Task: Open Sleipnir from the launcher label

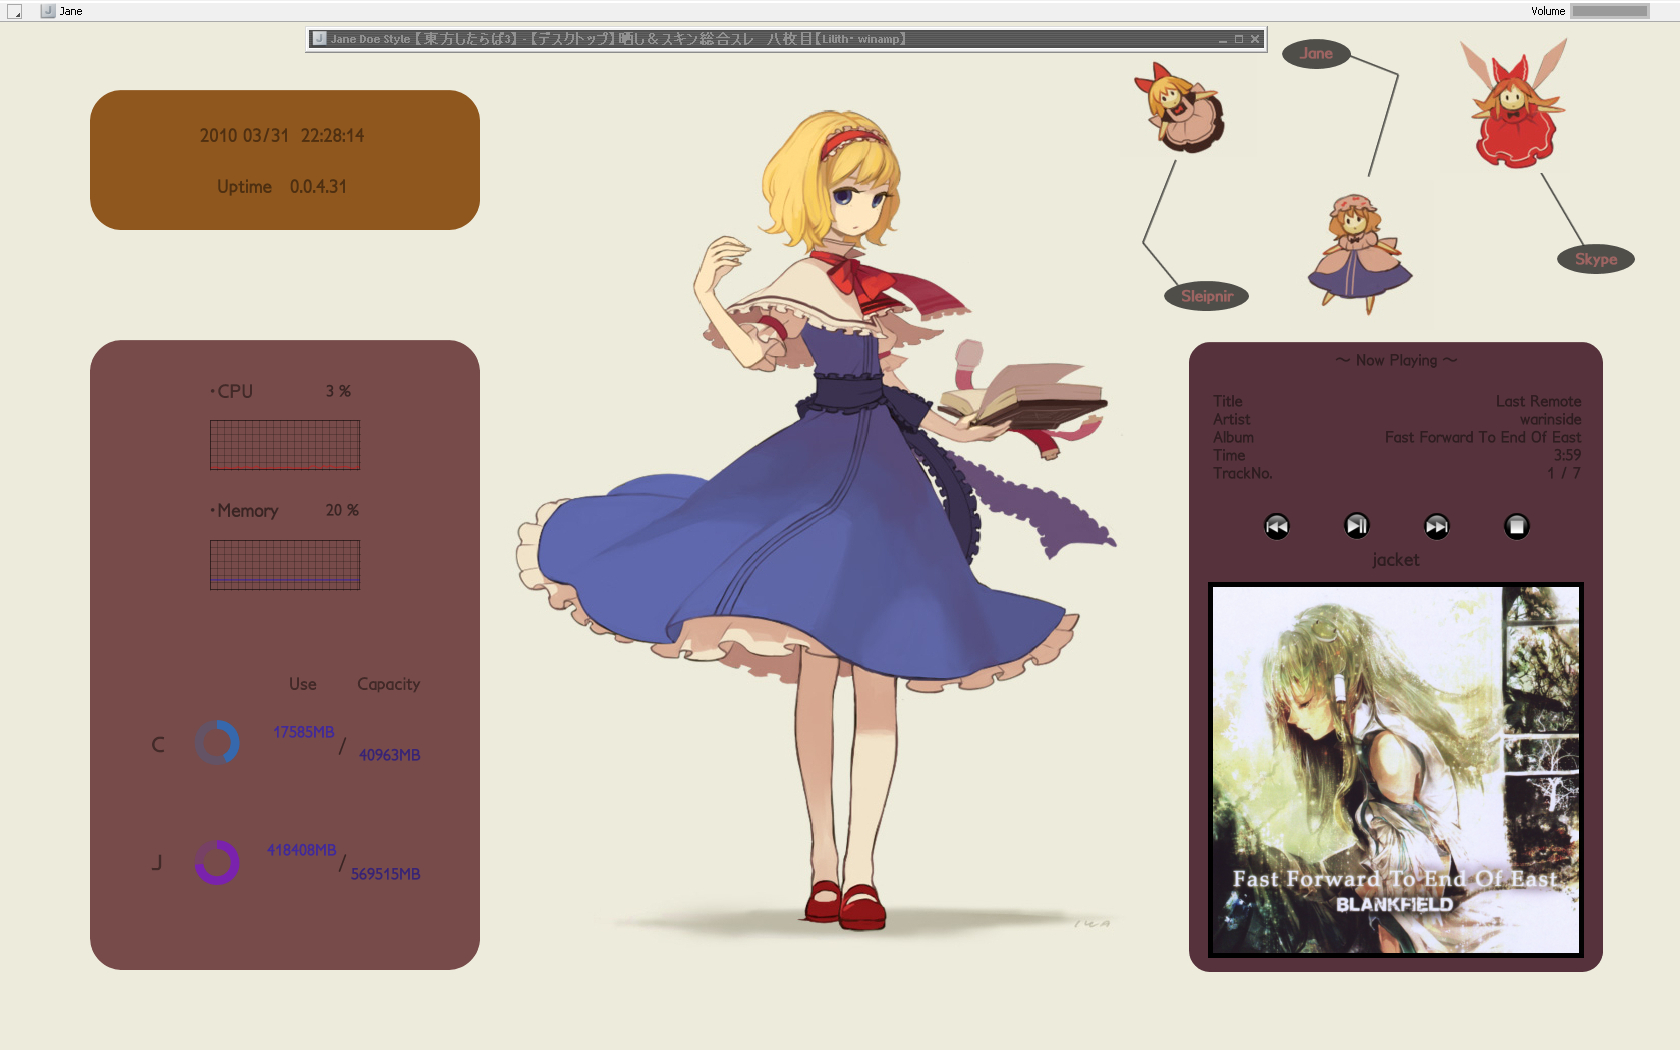Action: 1206,296
